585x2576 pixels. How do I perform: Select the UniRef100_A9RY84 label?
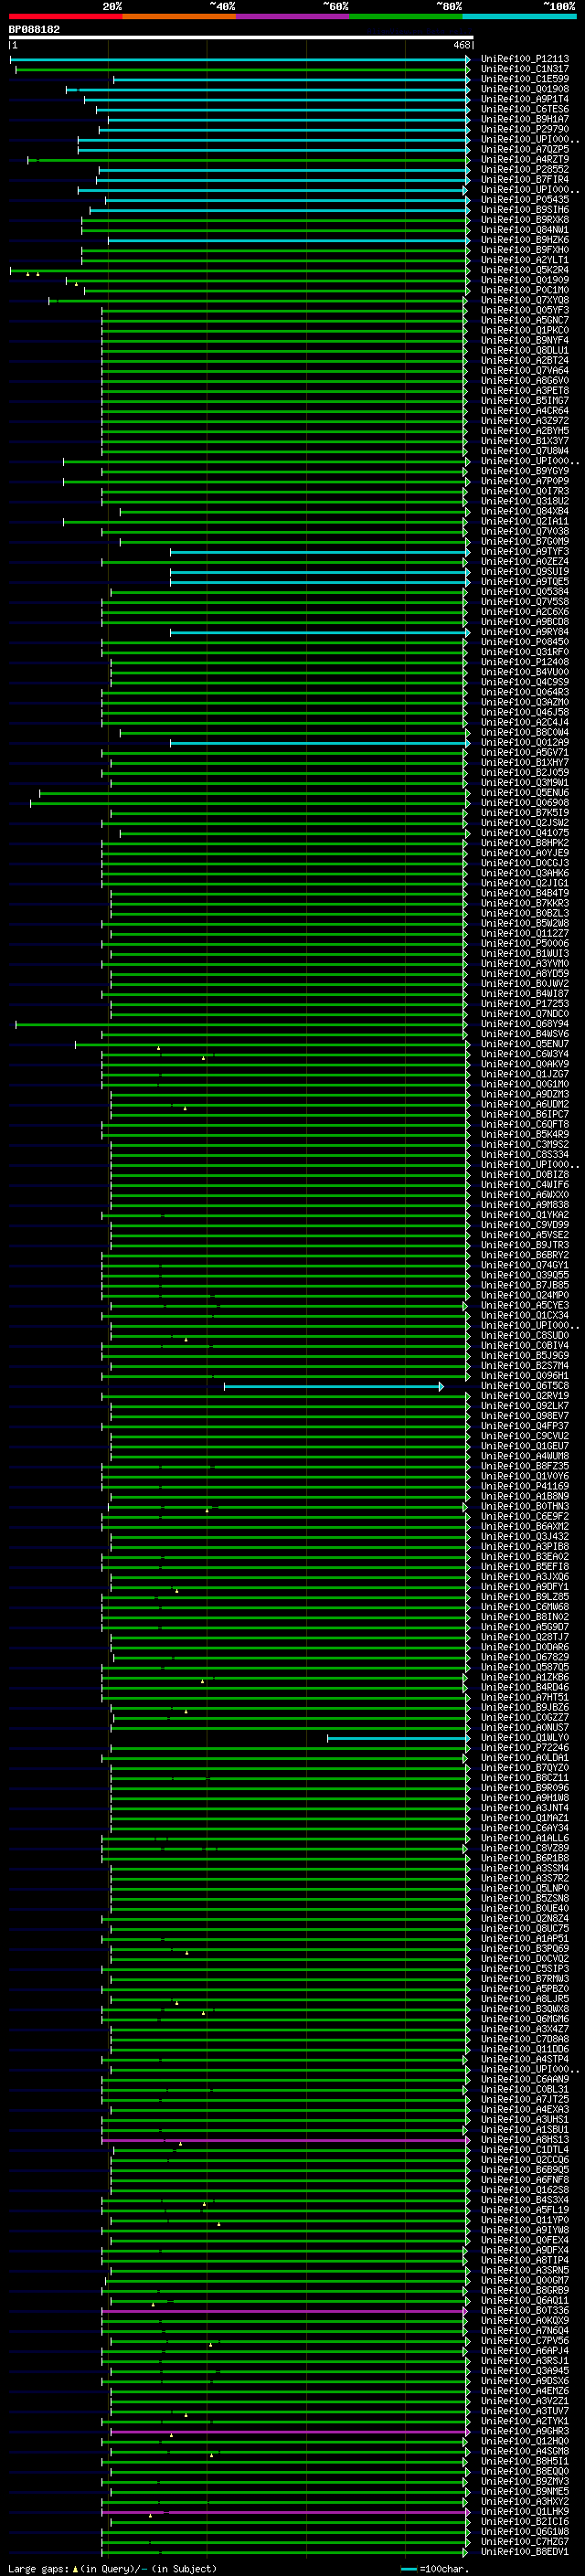tap(524, 632)
